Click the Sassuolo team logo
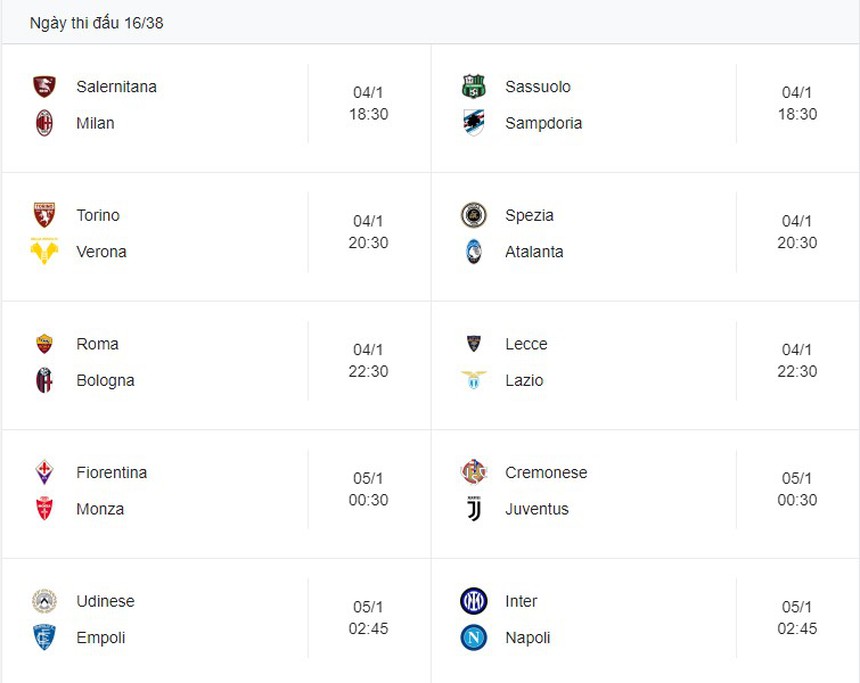 473,87
